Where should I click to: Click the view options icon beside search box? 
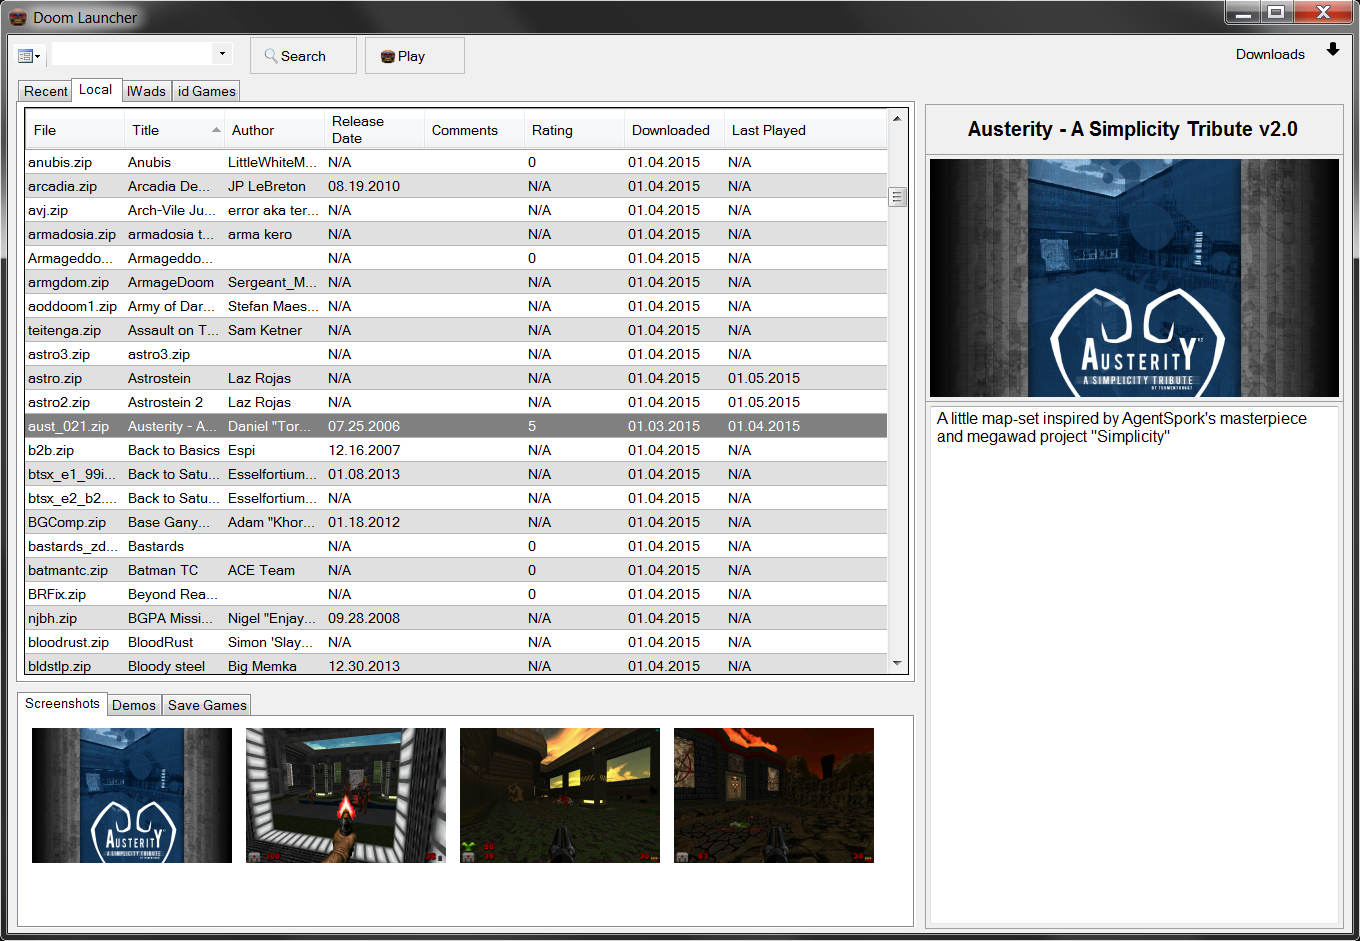28,56
